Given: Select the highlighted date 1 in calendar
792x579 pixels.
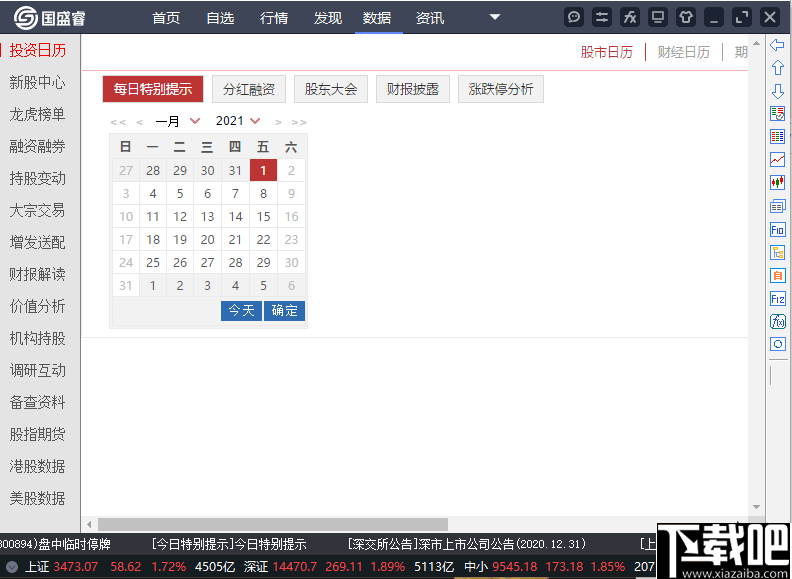Looking at the screenshot, I should click(x=263, y=170).
